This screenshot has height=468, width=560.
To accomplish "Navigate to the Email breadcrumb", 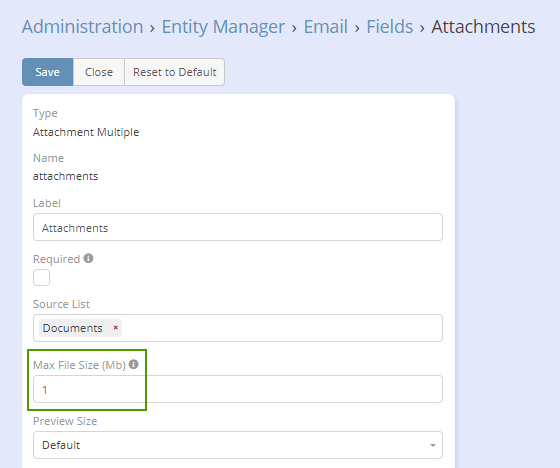I will (x=325, y=27).
